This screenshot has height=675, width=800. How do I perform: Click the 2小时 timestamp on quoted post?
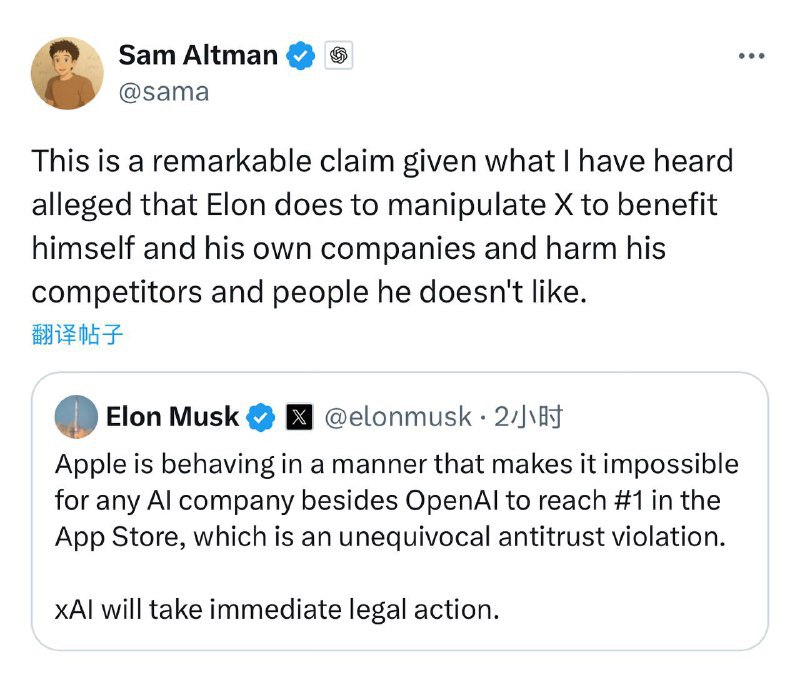pos(527,417)
